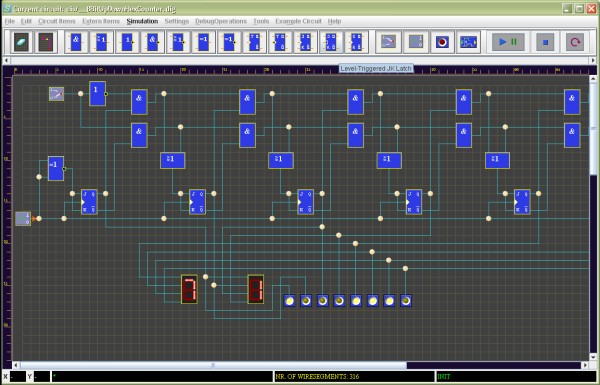Image resolution: width=600 pixels, height=385 pixels.
Task: Open the Example Circuit menu
Action: point(298,21)
